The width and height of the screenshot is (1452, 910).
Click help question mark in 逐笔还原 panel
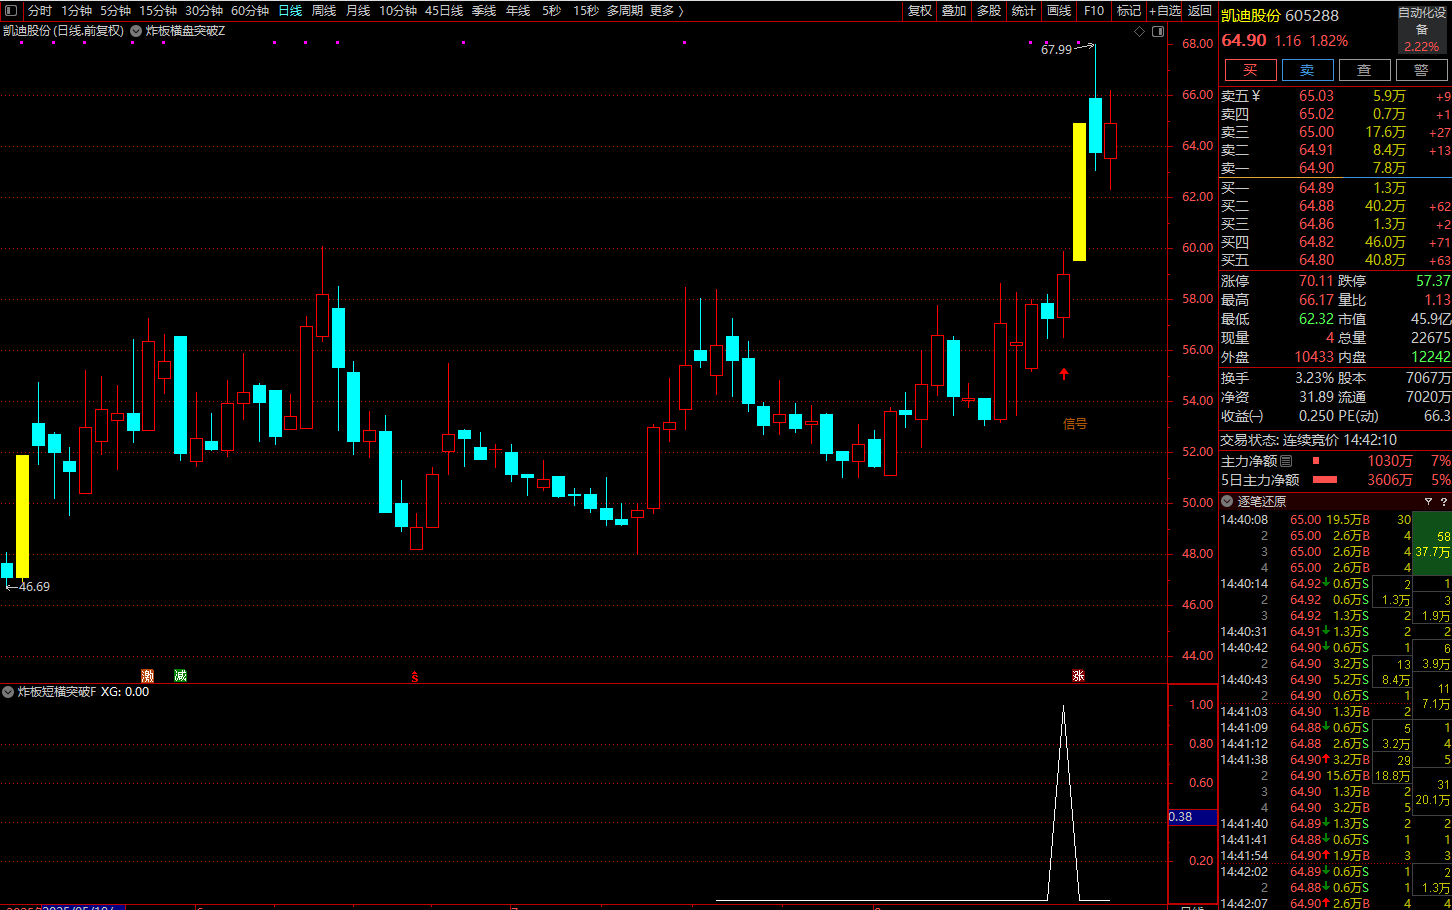[1443, 501]
